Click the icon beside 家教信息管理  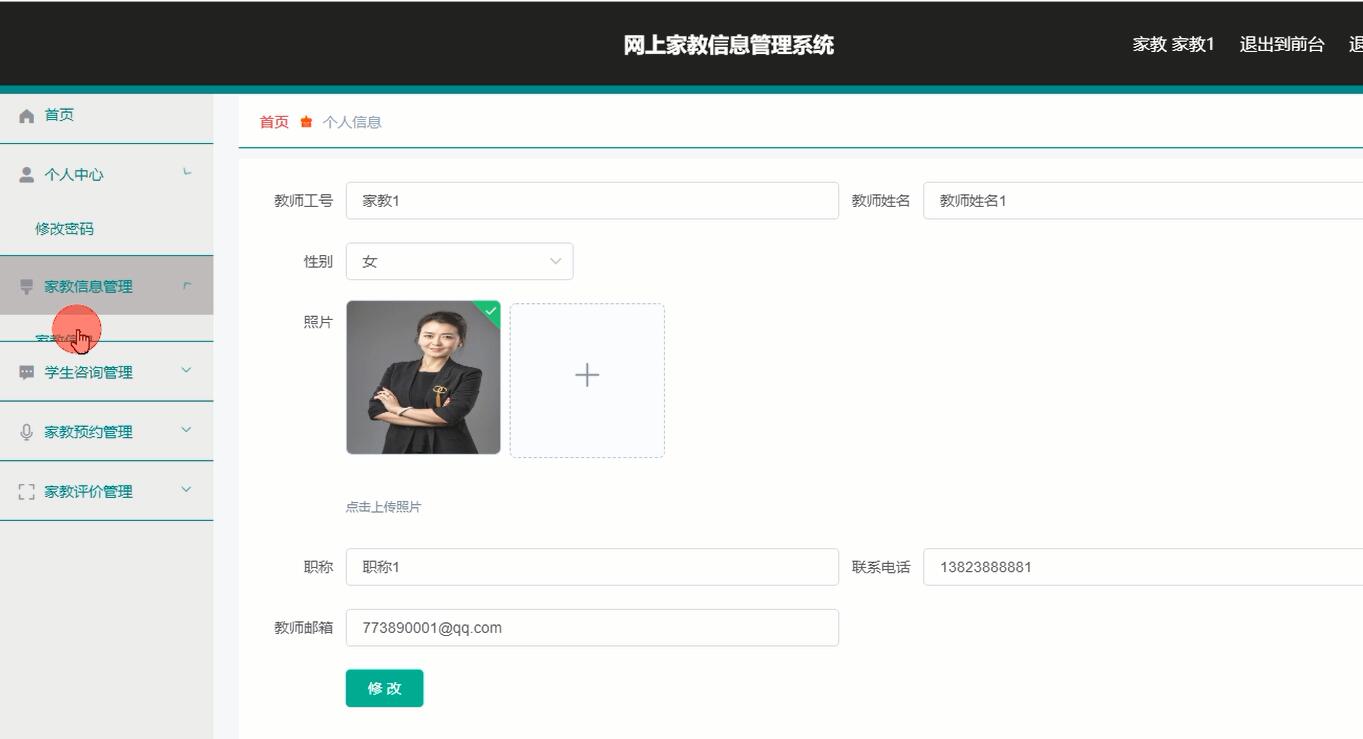tap(27, 287)
